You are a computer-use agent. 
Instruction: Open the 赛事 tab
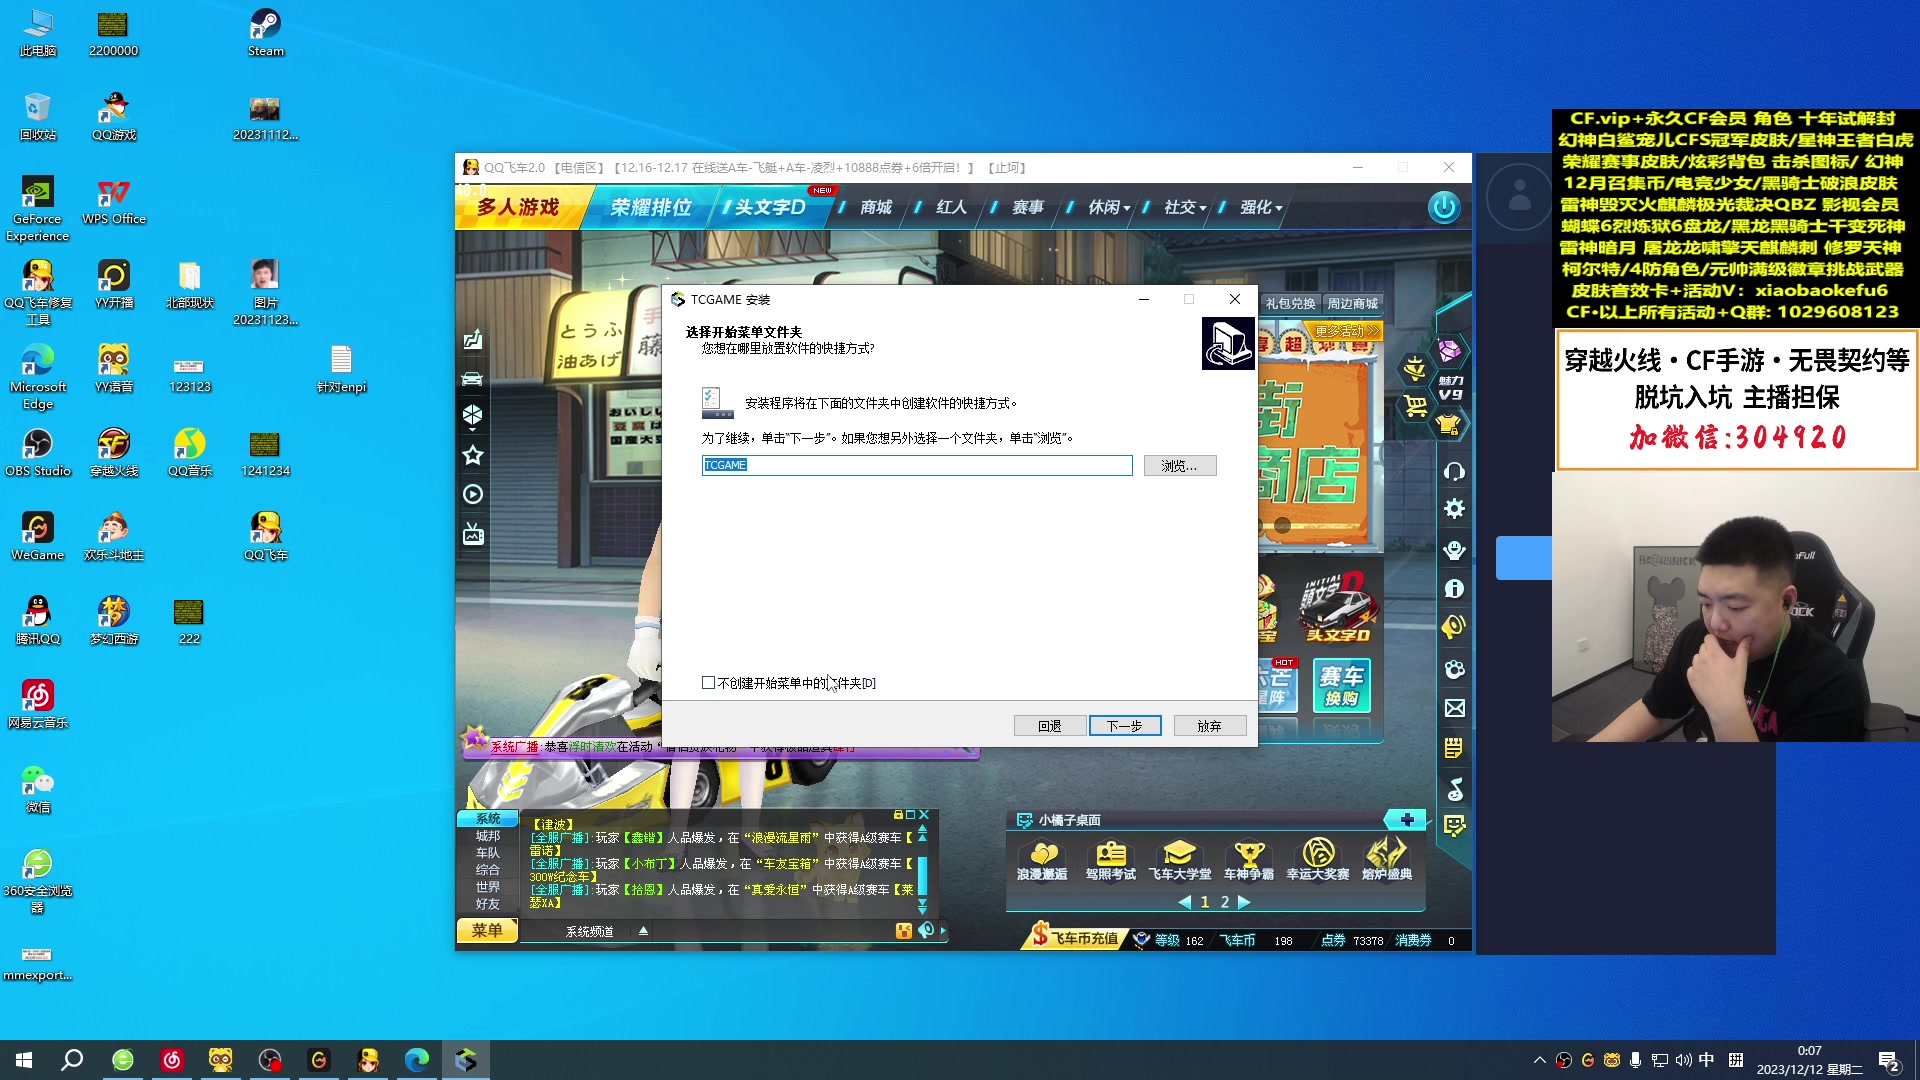(x=1027, y=207)
